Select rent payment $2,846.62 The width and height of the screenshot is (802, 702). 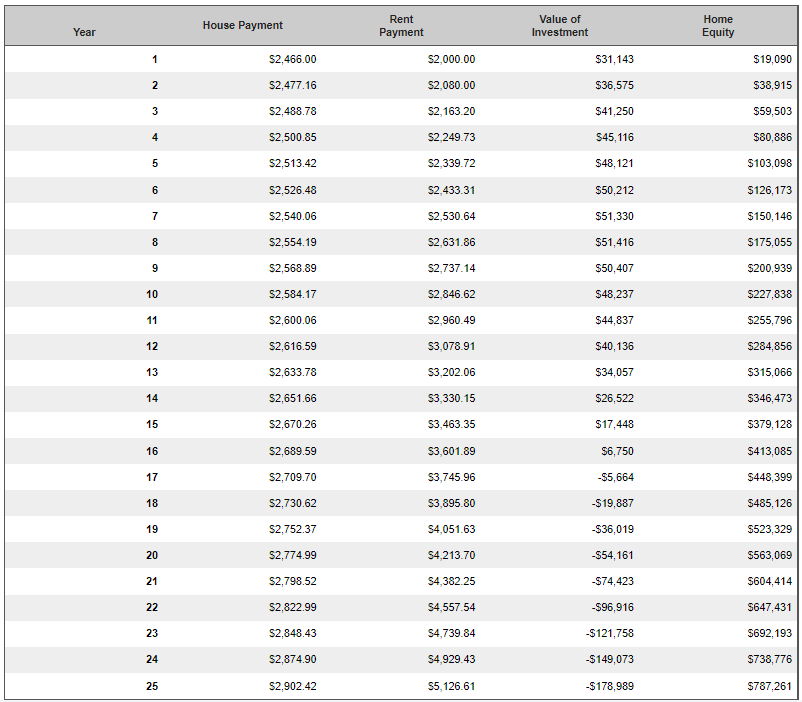(x=451, y=295)
